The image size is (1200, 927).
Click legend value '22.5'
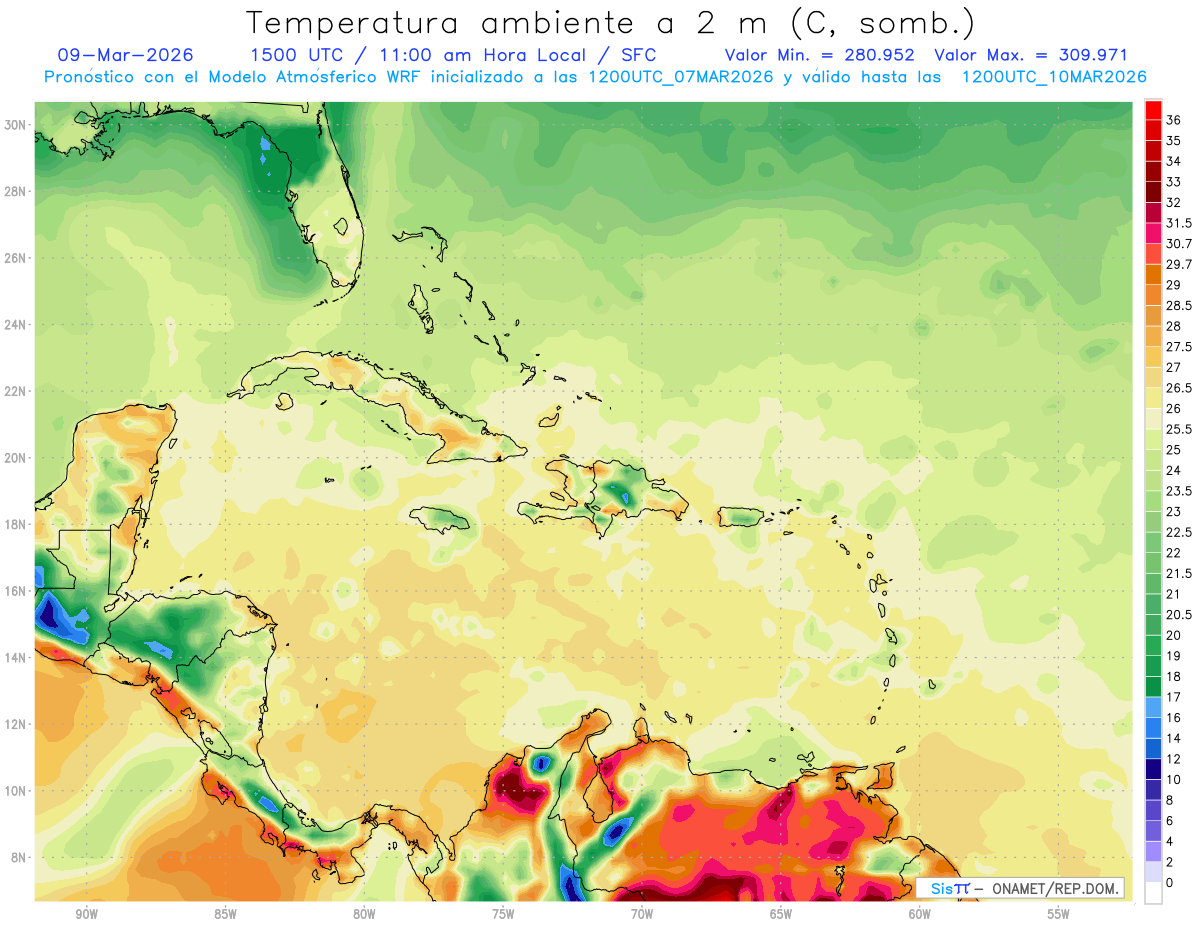coord(1179,532)
